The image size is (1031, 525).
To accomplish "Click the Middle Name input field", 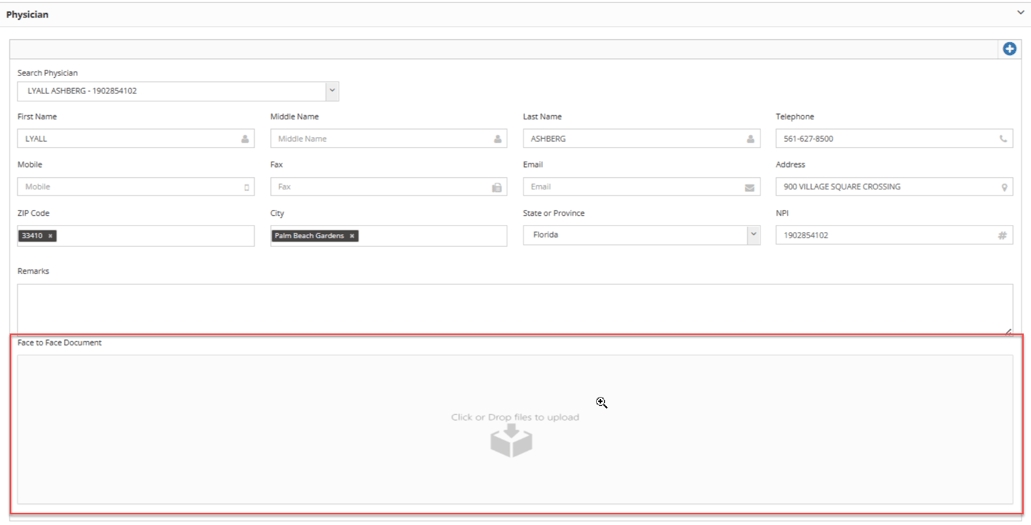I will click(x=380, y=139).
